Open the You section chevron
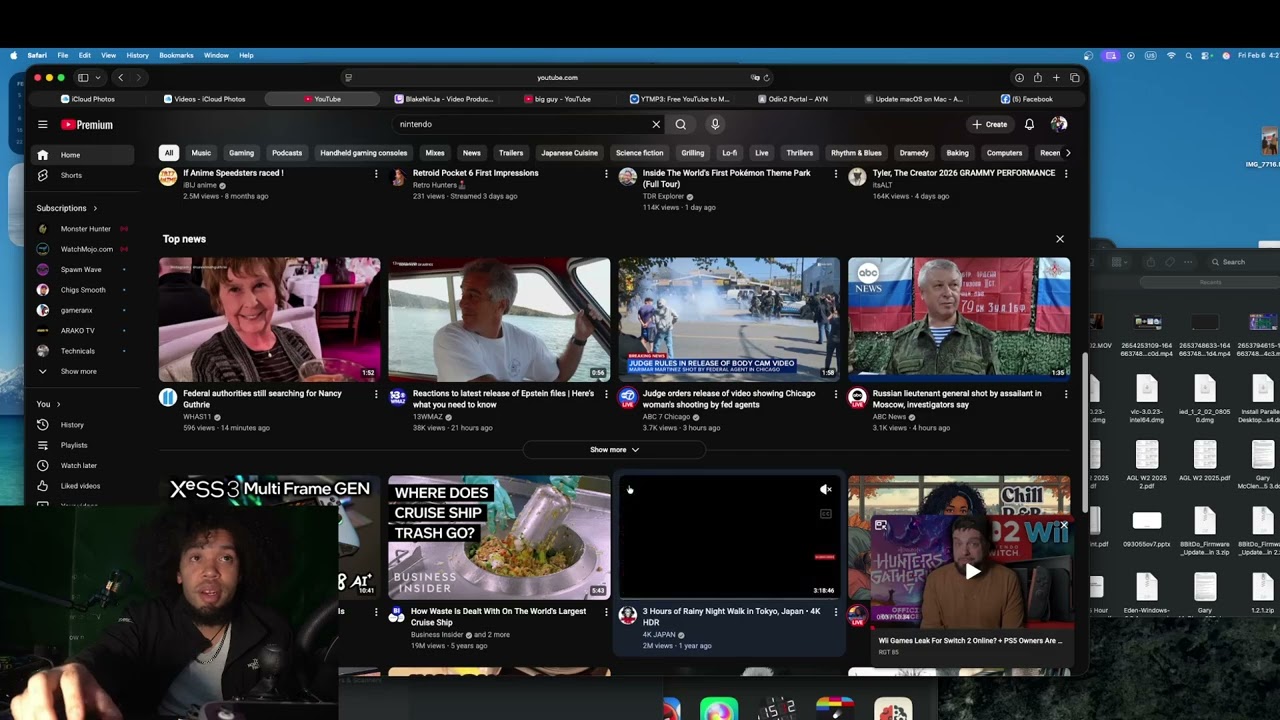 click(x=58, y=404)
